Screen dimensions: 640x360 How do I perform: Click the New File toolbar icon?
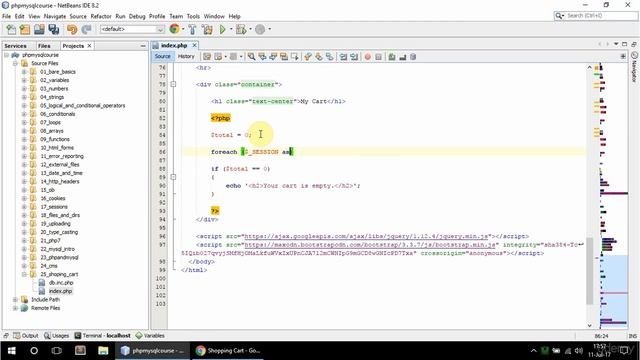coord(11,29)
